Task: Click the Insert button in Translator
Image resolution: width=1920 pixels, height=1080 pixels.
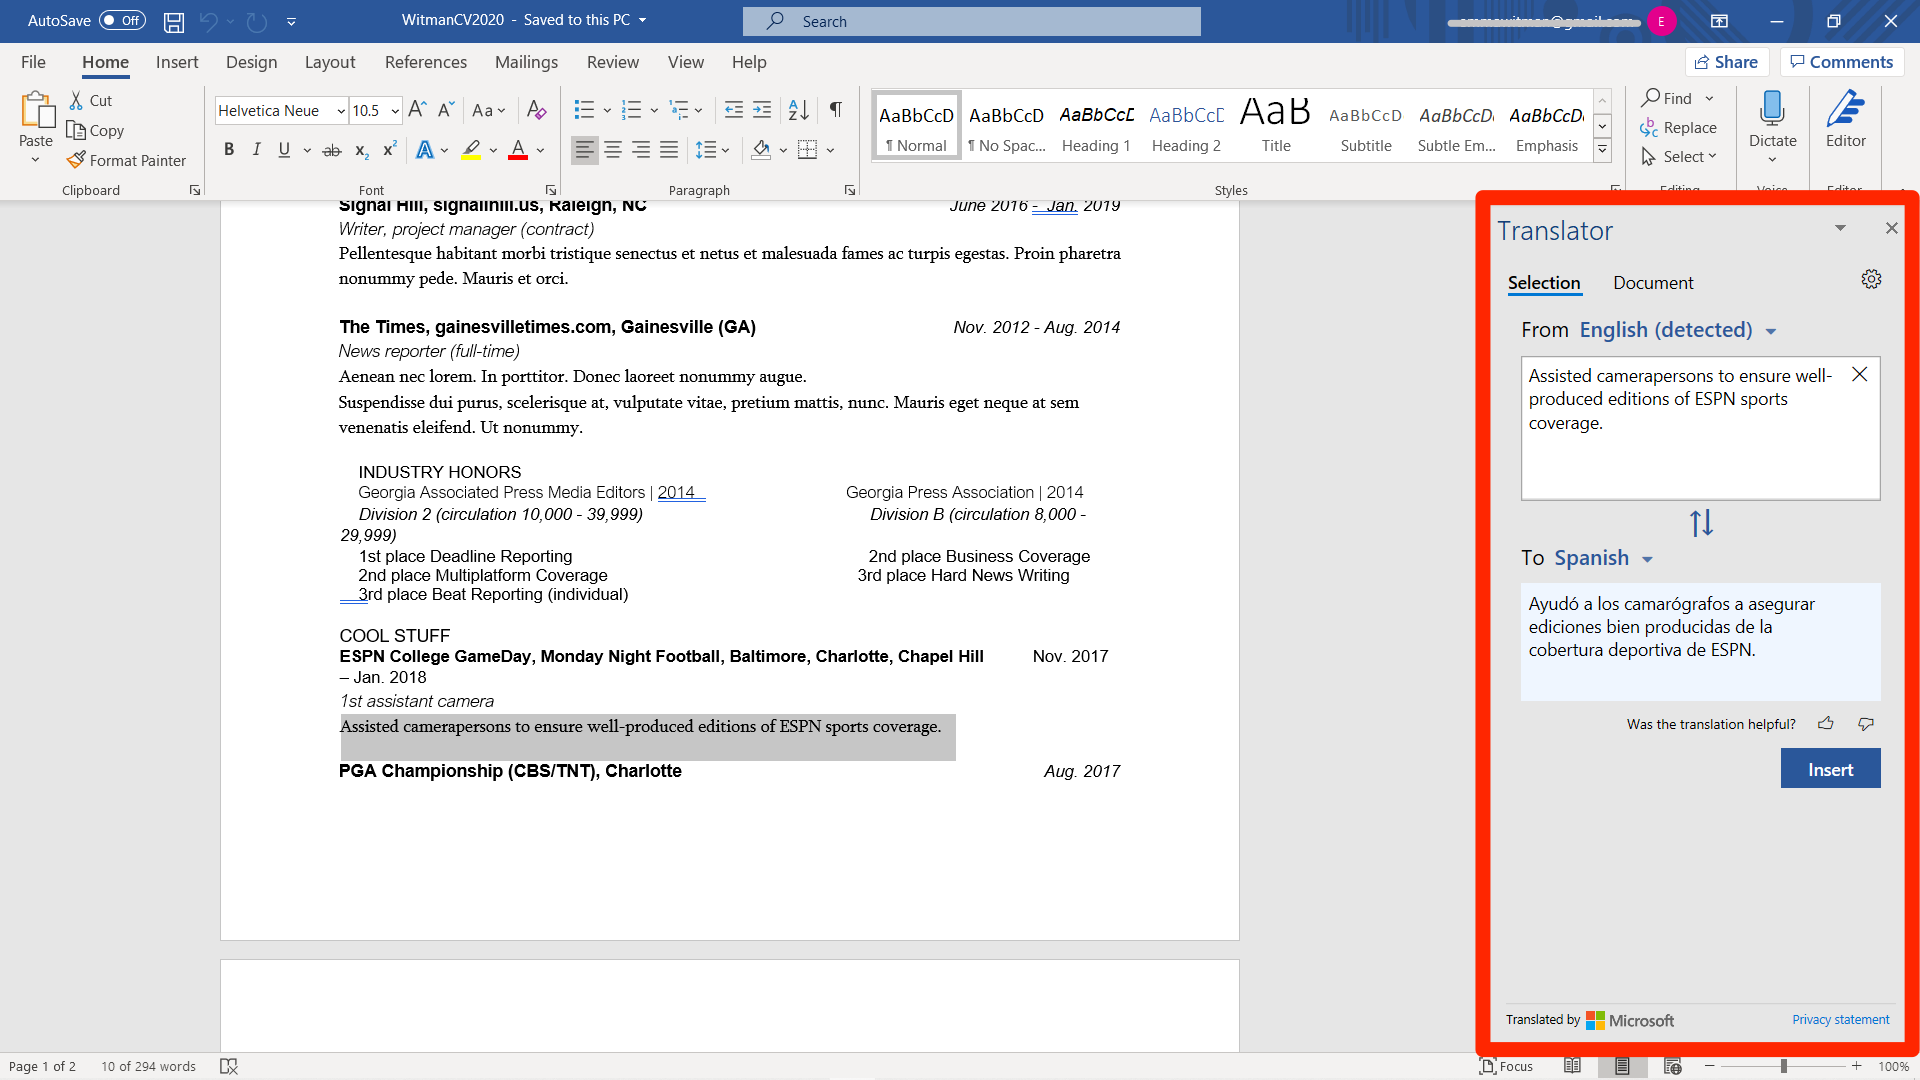Action: point(1830,767)
